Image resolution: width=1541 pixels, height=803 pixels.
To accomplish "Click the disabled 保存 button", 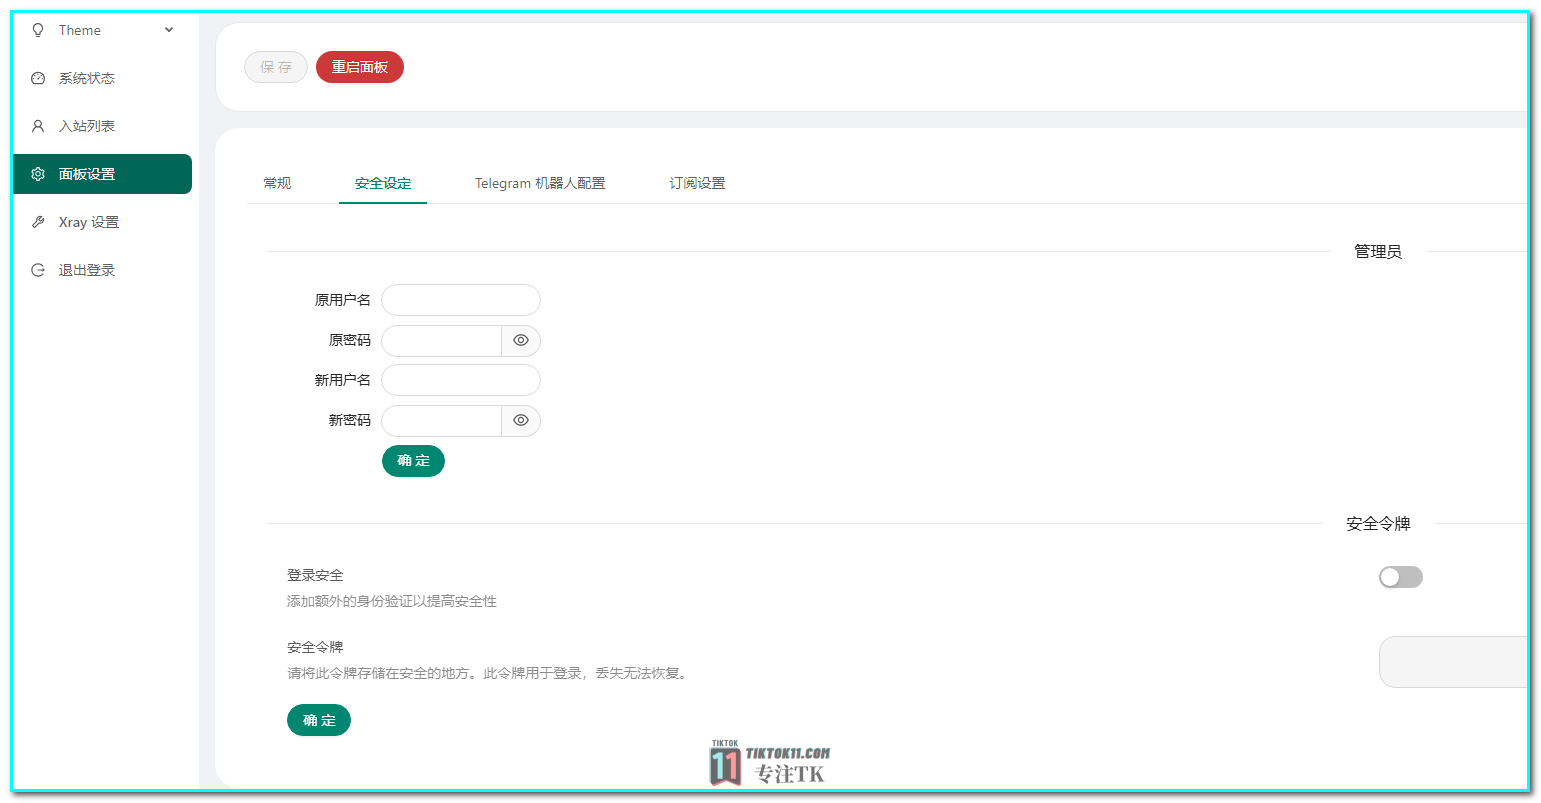I will pyautogui.click(x=276, y=67).
